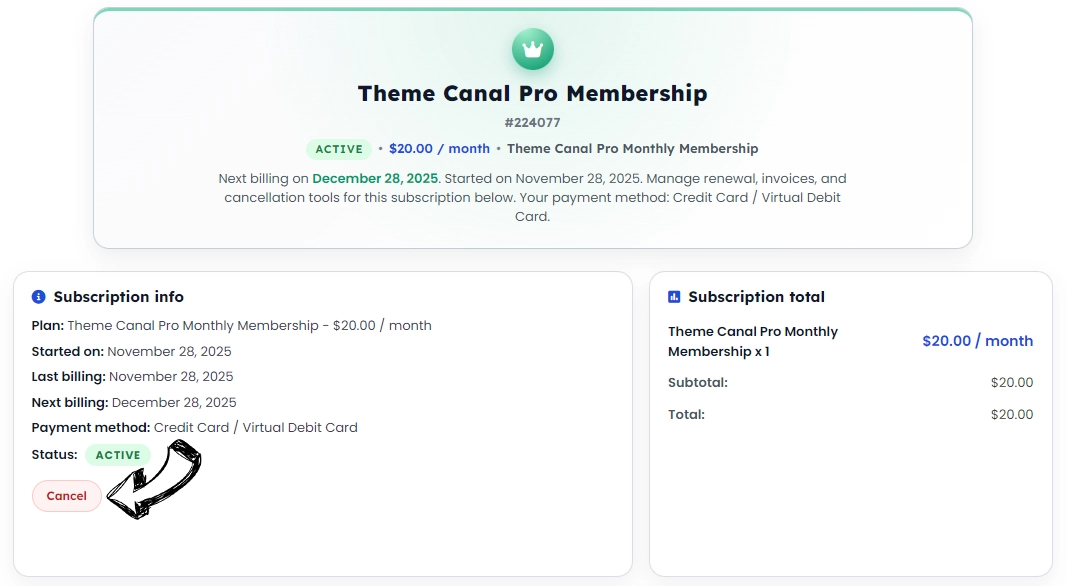The image size is (1067, 586).
Task: Click the $20.00 / month price in Subscription total
Action: 977,340
